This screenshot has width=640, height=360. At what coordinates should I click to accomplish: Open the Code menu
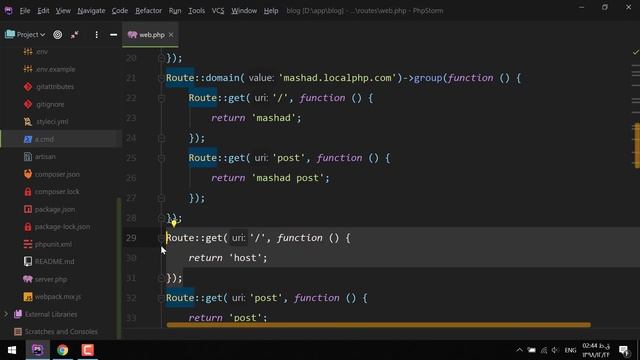tap(120, 11)
